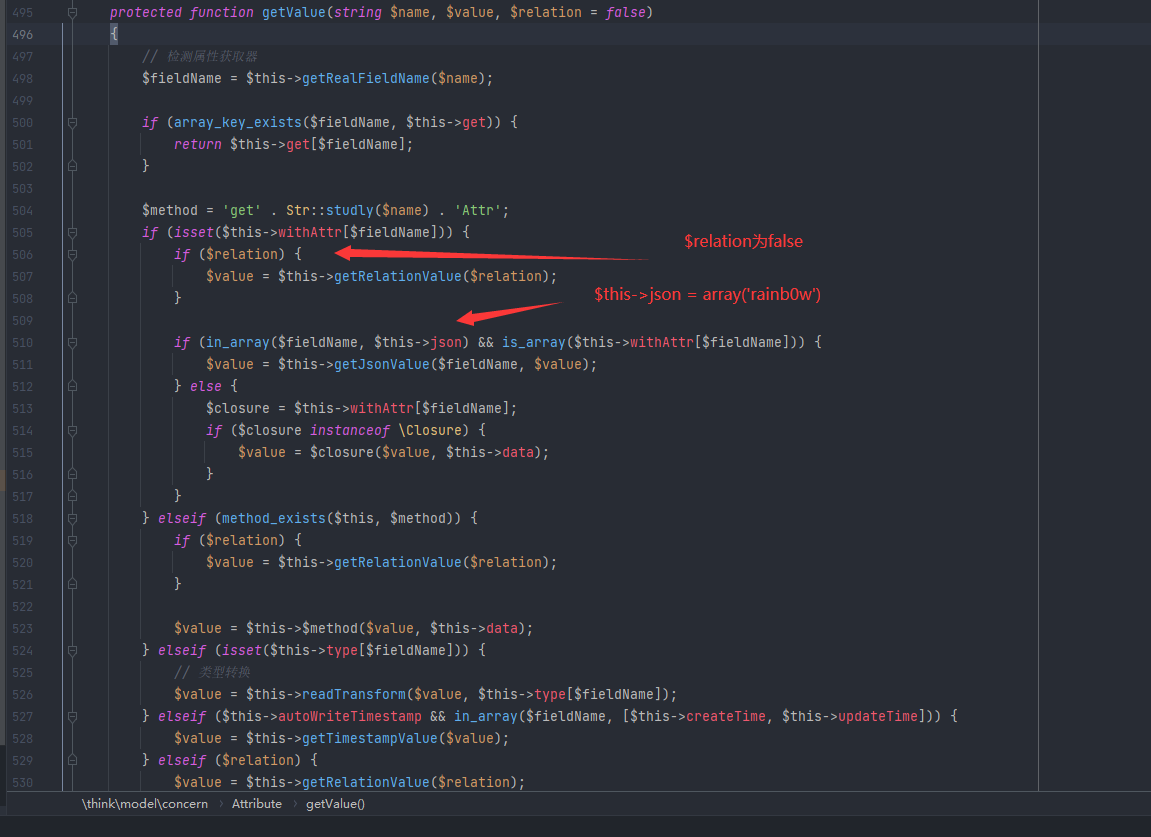Viewport: 1151px width, 837px height.
Task: Fold the array_key_exists if block at line 500
Action: pyautogui.click(x=72, y=122)
